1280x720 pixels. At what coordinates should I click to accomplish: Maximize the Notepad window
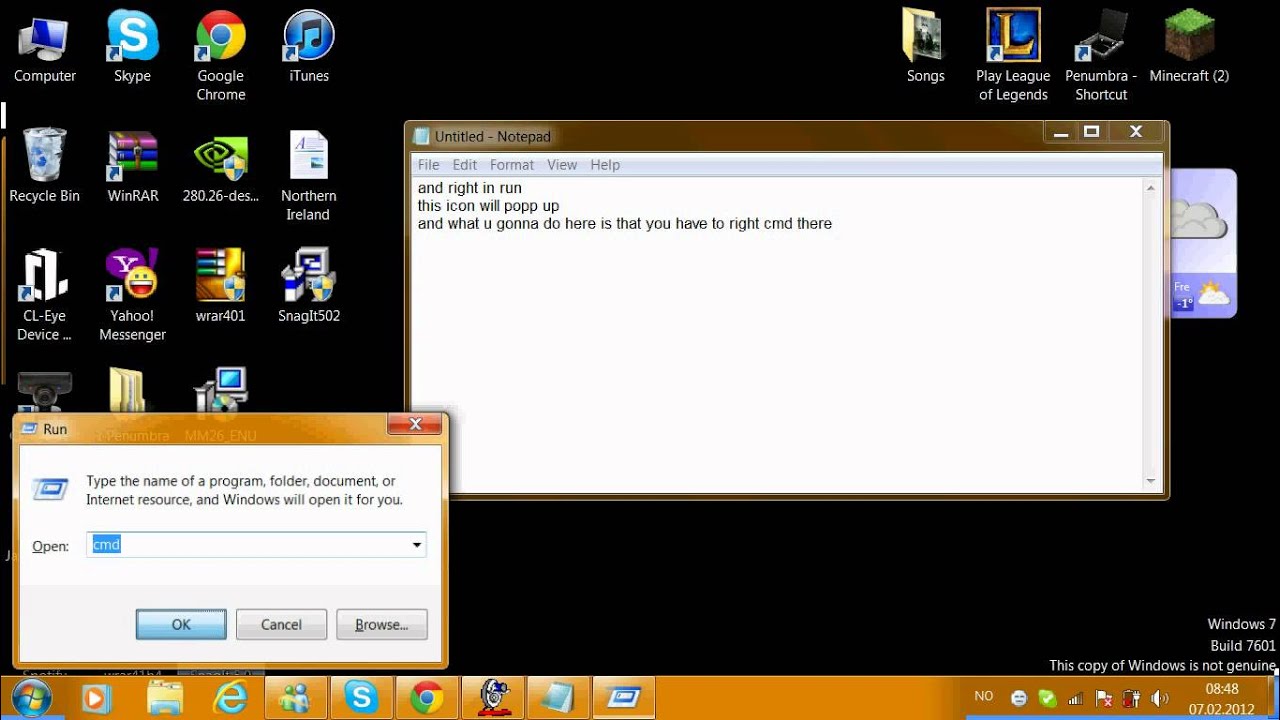[x=1092, y=131]
